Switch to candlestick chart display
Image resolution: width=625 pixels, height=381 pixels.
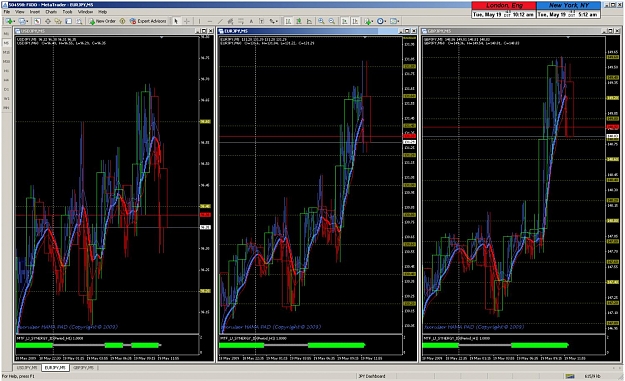tap(299, 21)
